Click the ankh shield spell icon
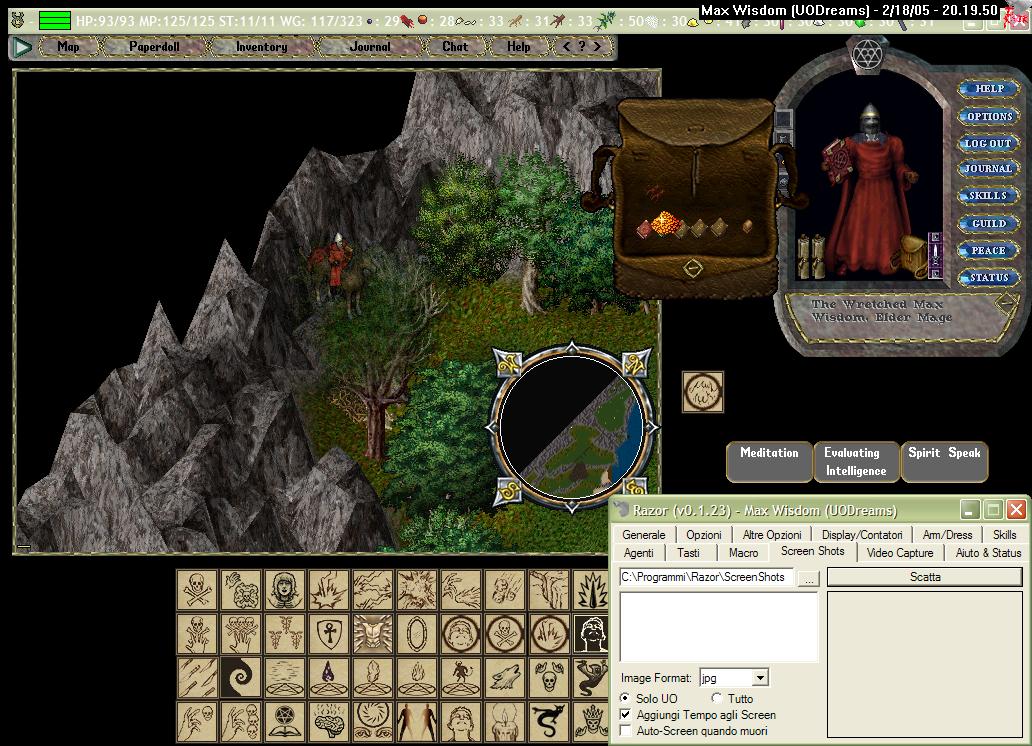1032x746 pixels. pos(329,633)
